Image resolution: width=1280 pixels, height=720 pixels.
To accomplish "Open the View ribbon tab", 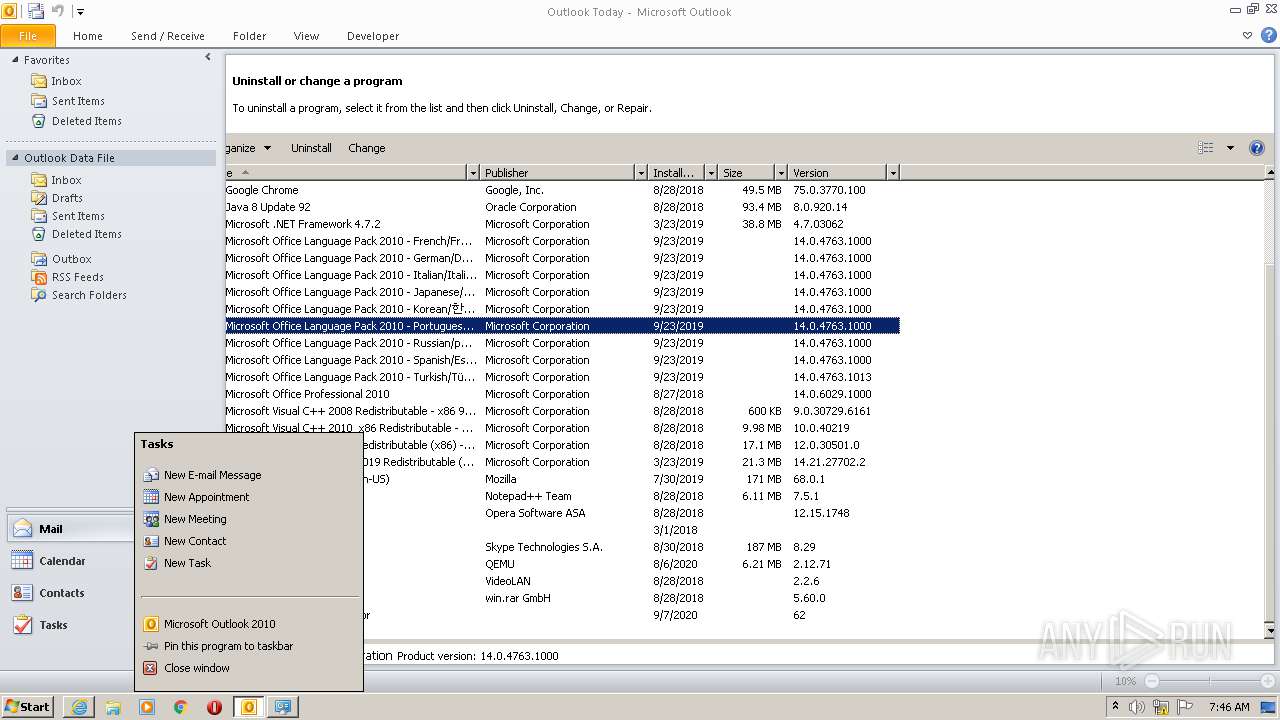I will [306, 36].
